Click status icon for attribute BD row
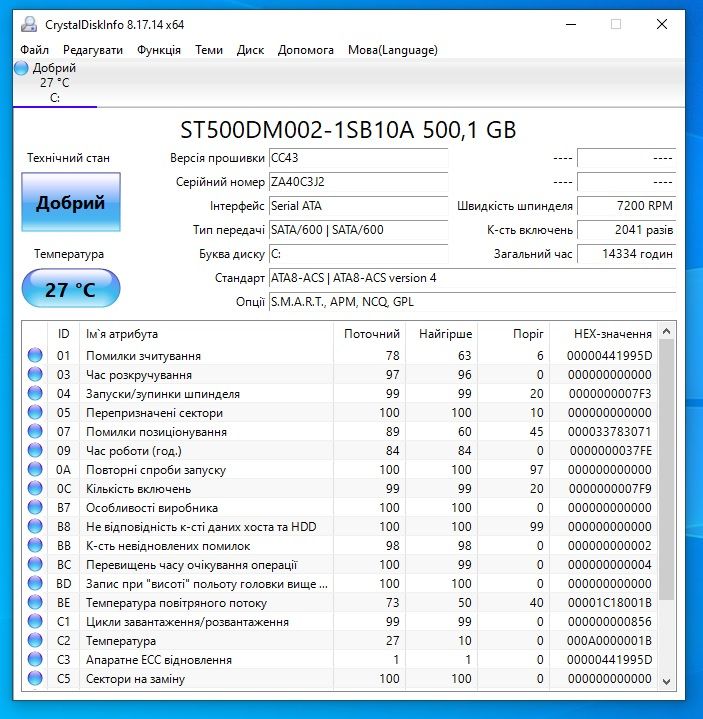Image resolution: width=703 pixels, height=719 pixels. coord(35,583)
